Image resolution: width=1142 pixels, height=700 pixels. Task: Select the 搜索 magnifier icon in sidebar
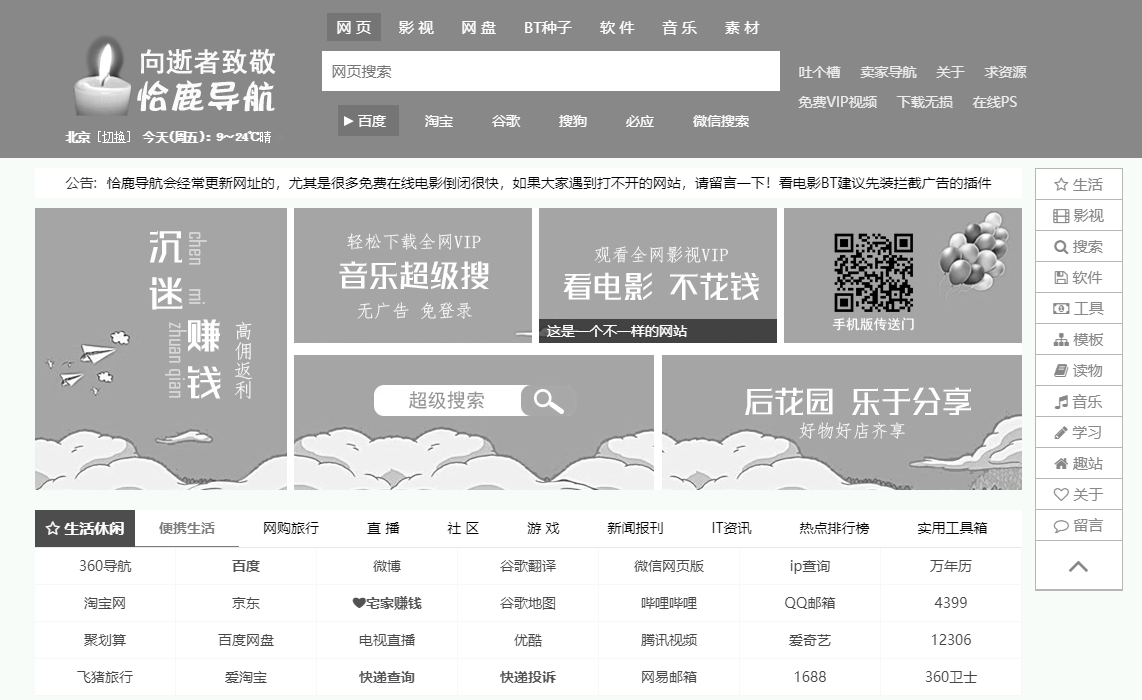point(1061,247)
